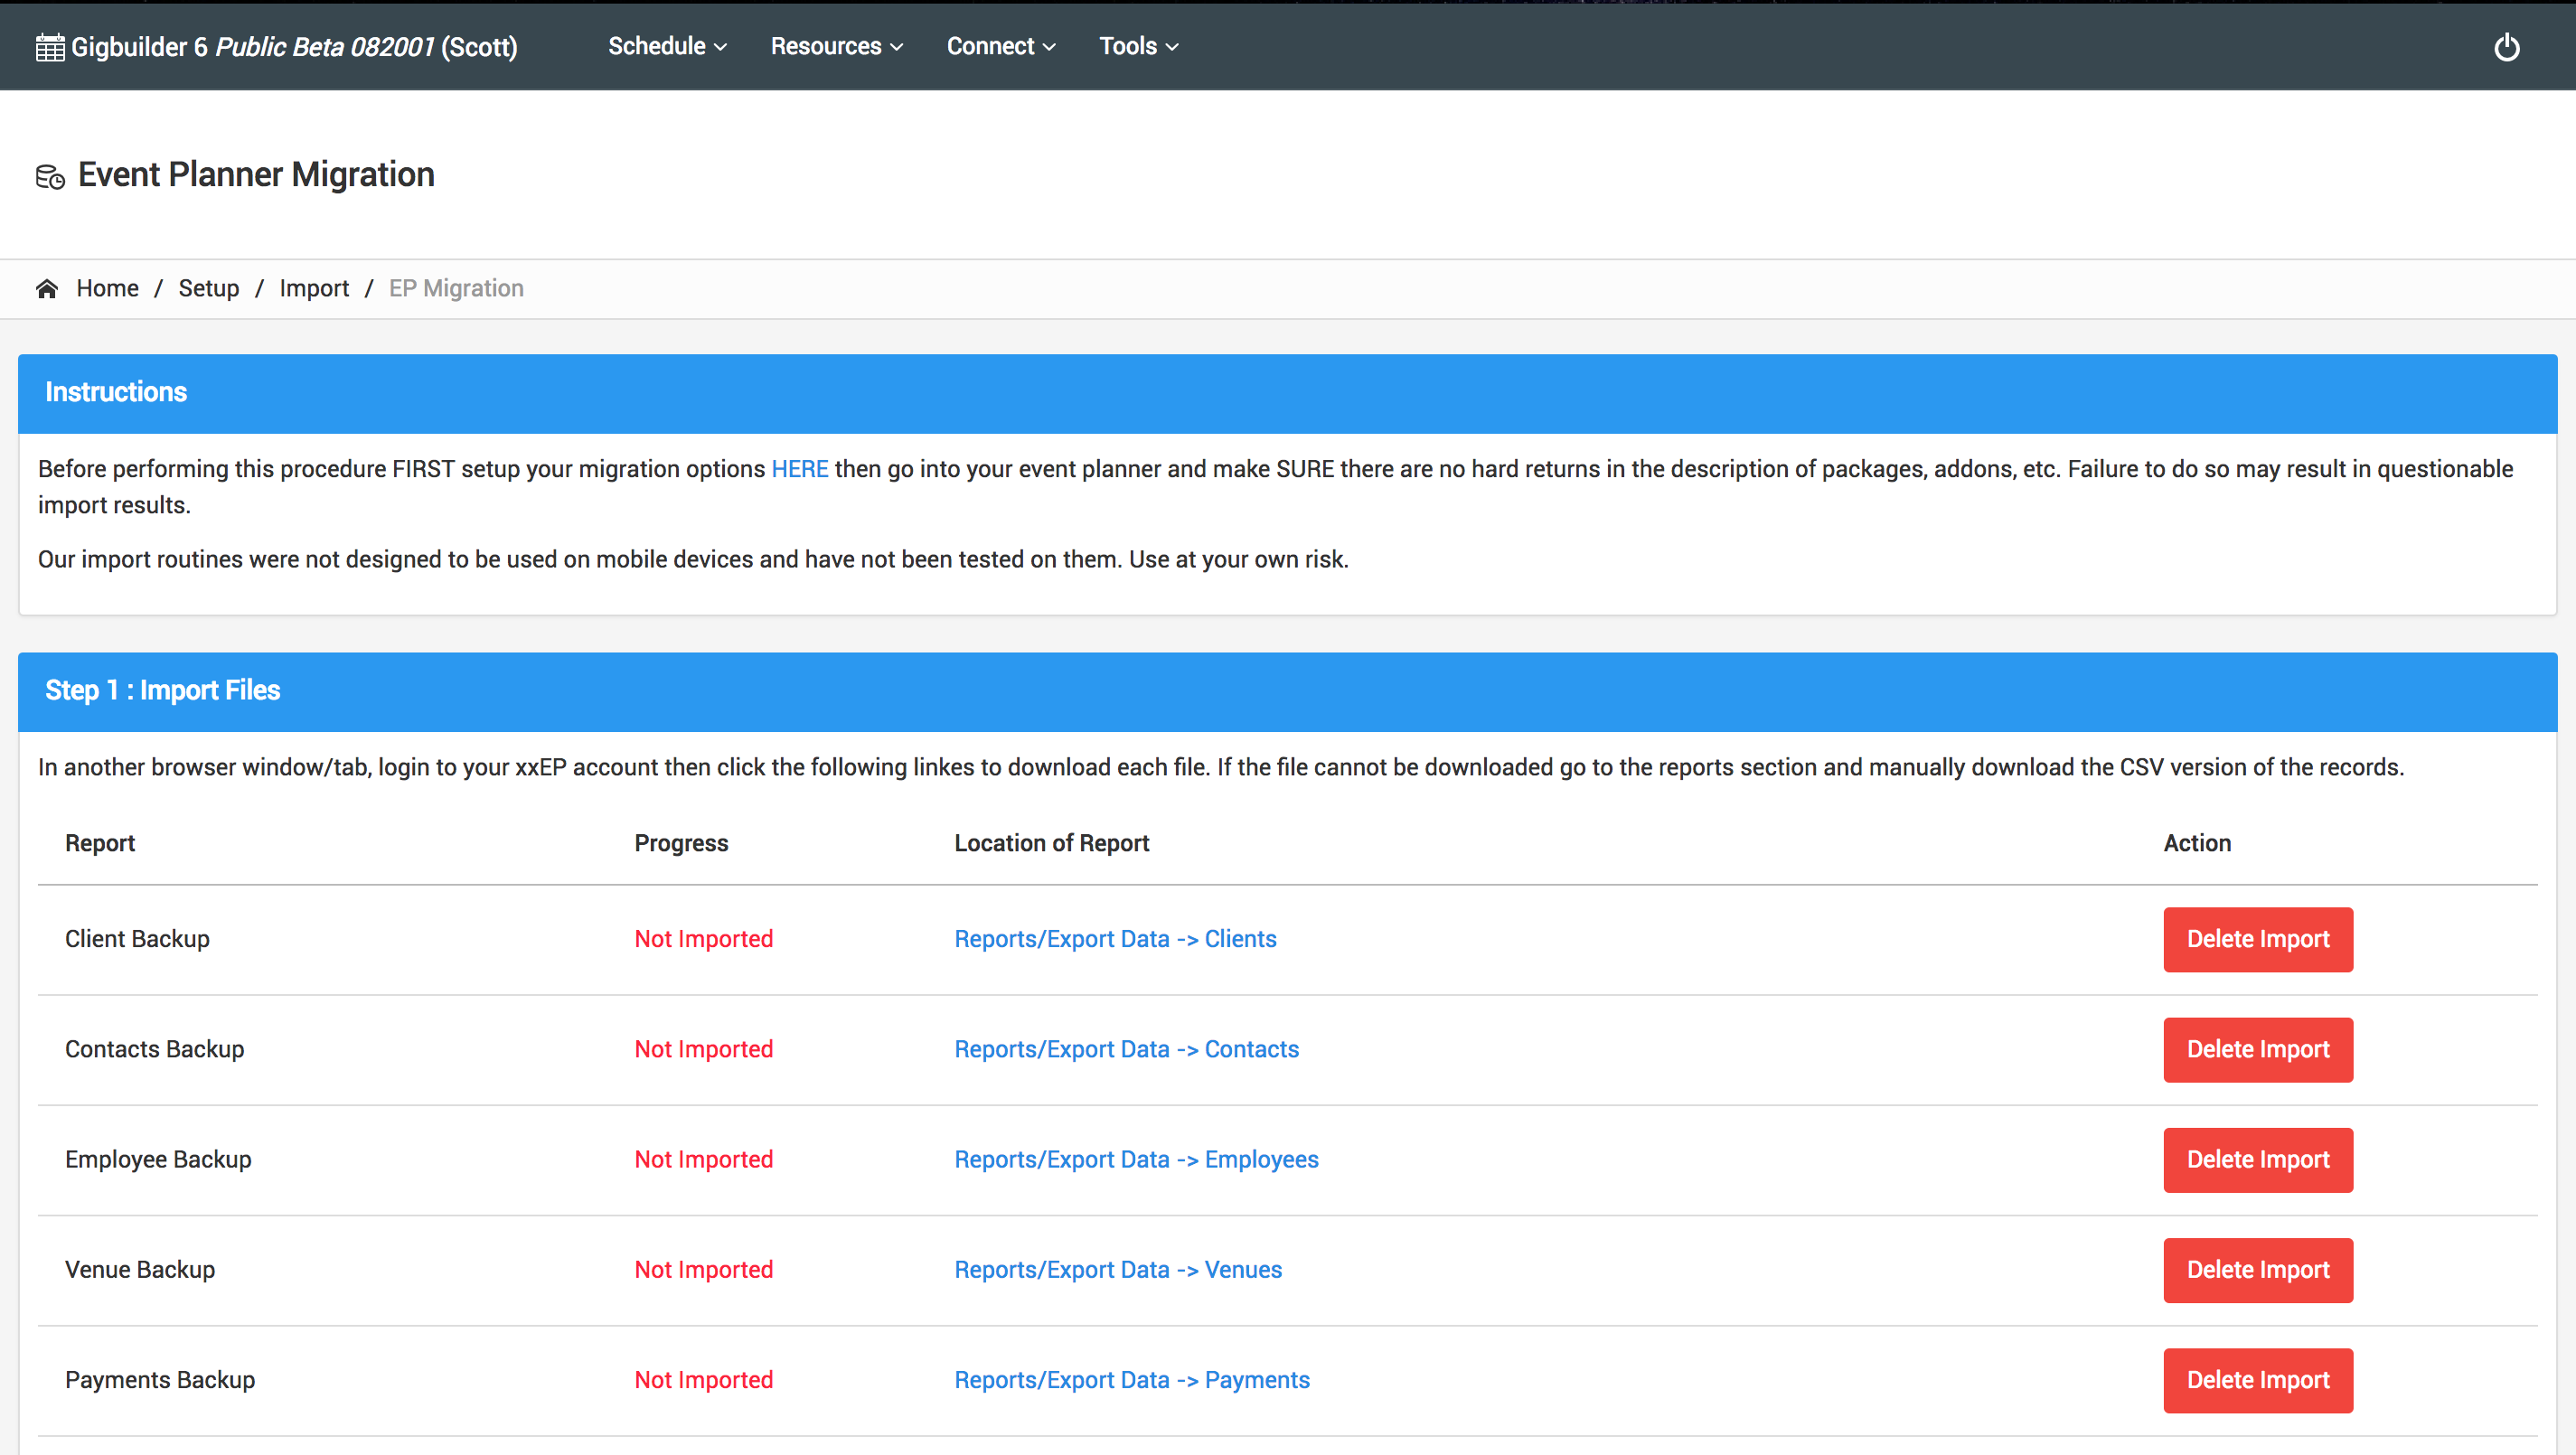Viewport: 2576px width, 1455px height.
Task: Click Home breadcrumb text link
Action: pyautogui.click(x=107, y=288)
